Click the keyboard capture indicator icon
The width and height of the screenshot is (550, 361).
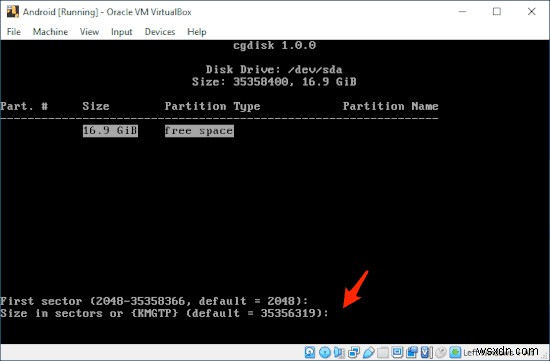click(x=455, y=352)
